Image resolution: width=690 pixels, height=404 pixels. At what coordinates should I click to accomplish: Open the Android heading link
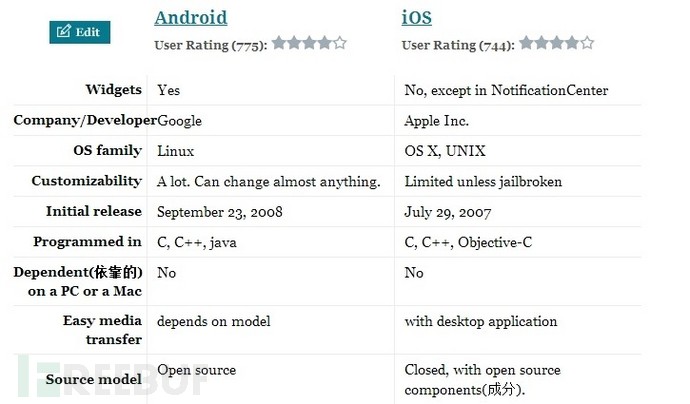[x=191, y=18]
